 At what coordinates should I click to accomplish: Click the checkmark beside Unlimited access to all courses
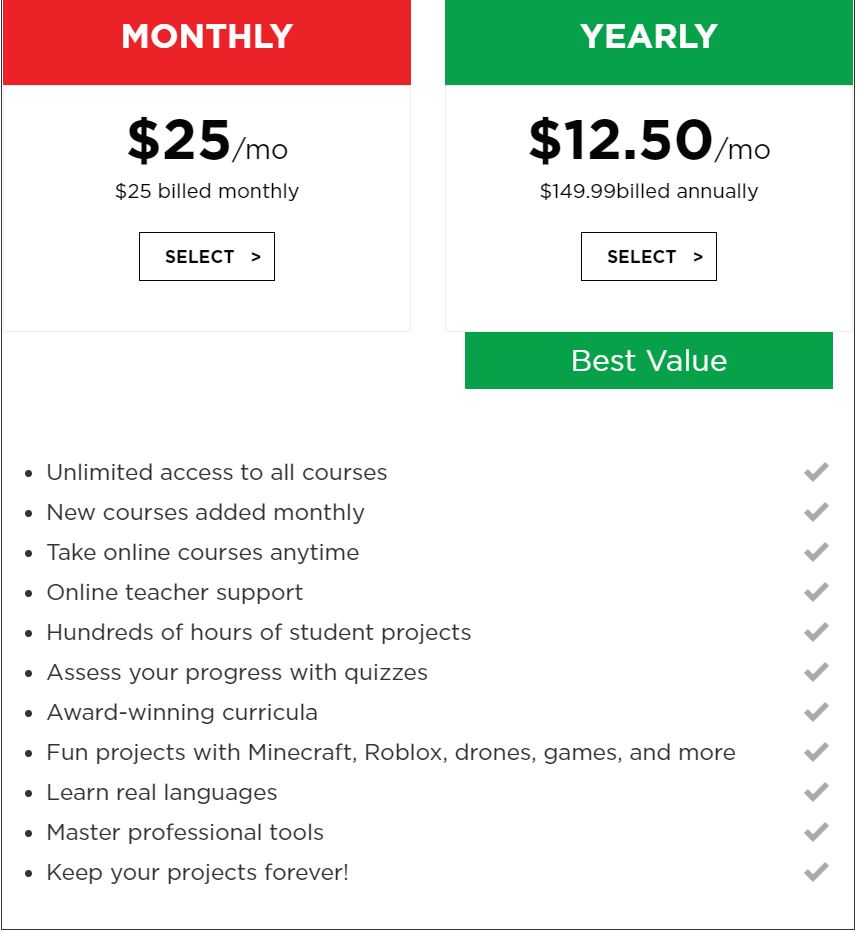tap(815, 471)
